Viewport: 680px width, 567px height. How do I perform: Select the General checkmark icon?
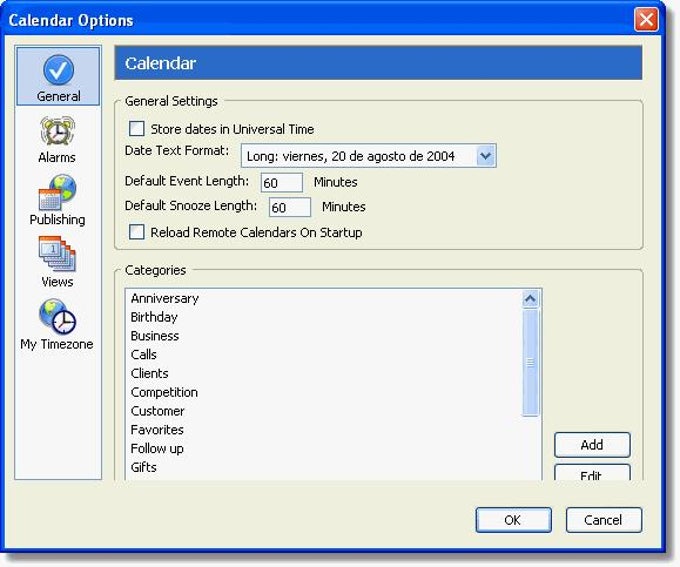click(x=58, y=70)
